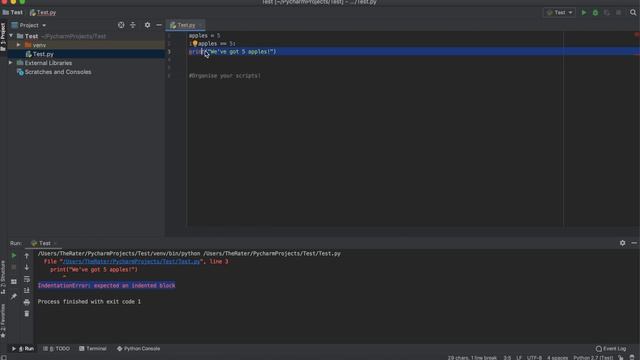Screen dimensions: 640x360
Task: Open the Python Console tab
Action: coord(138,349)
